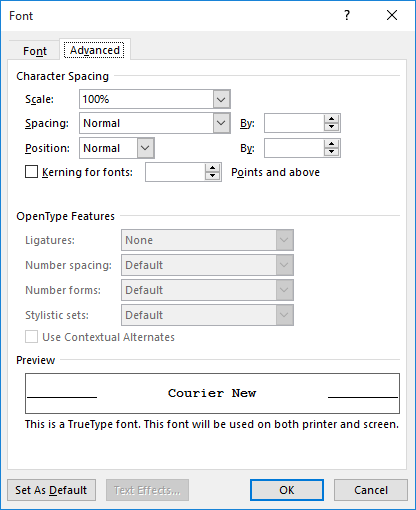Open the Ligatures dropdown

(x=207, y=240)
